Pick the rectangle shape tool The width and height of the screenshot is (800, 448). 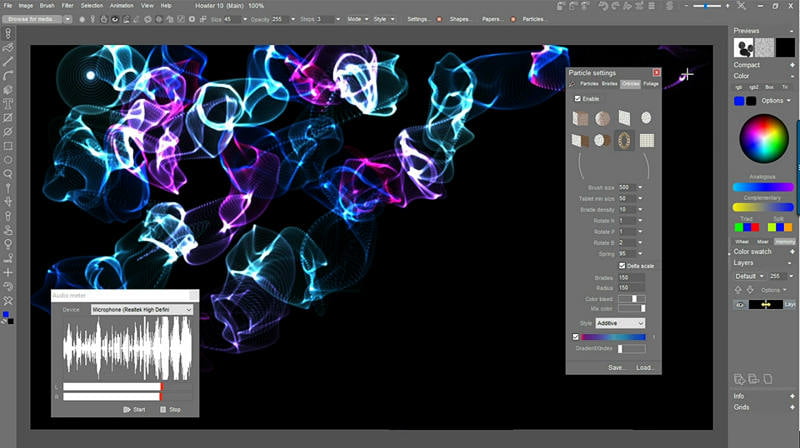[x=8, y=145]
